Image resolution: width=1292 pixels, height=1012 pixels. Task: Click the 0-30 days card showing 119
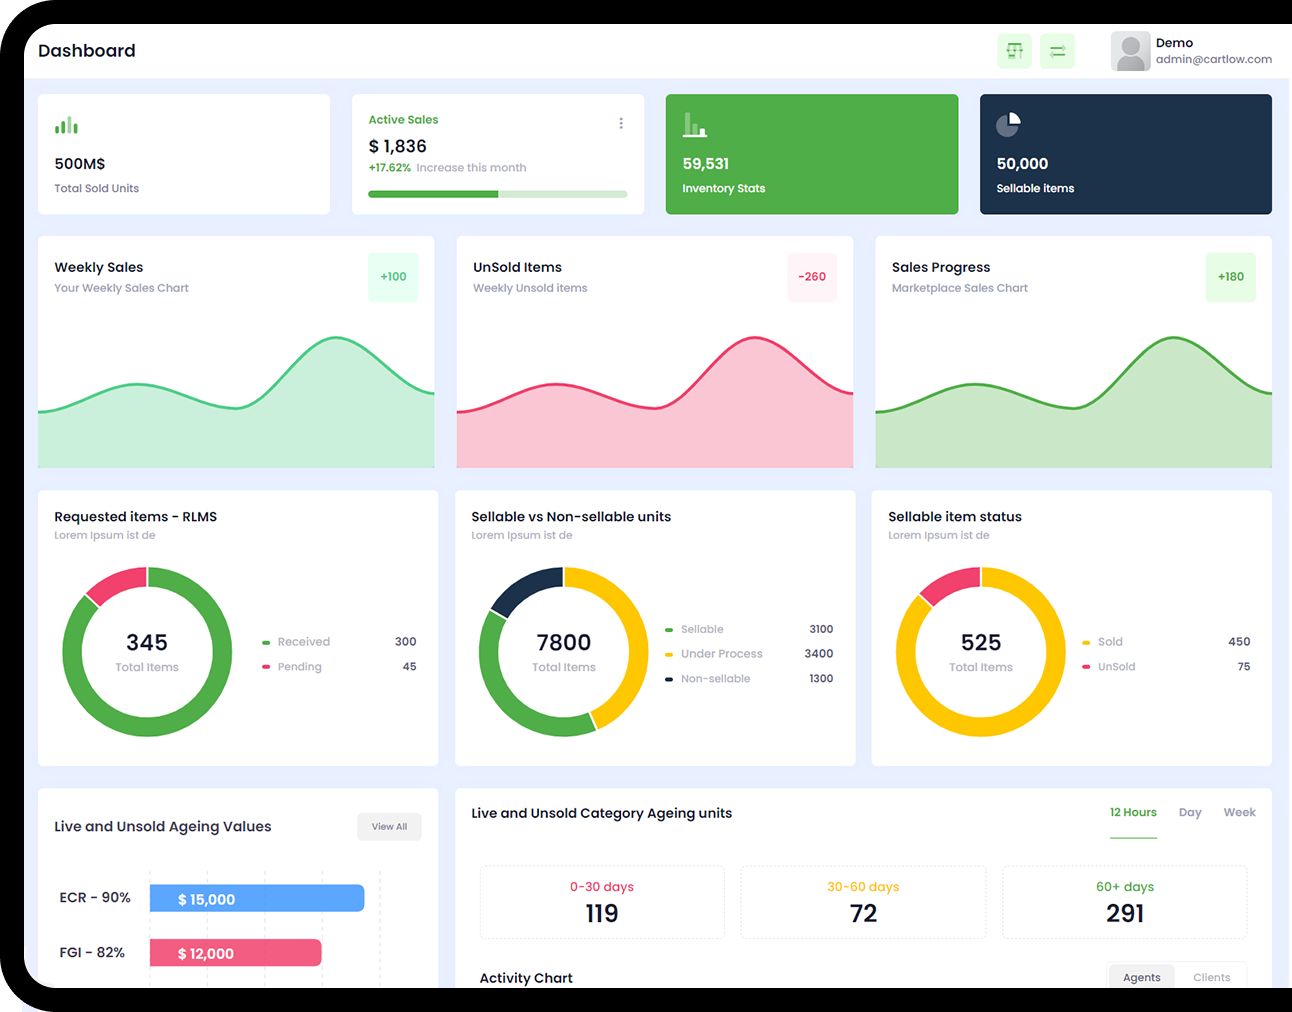[602, 902]
